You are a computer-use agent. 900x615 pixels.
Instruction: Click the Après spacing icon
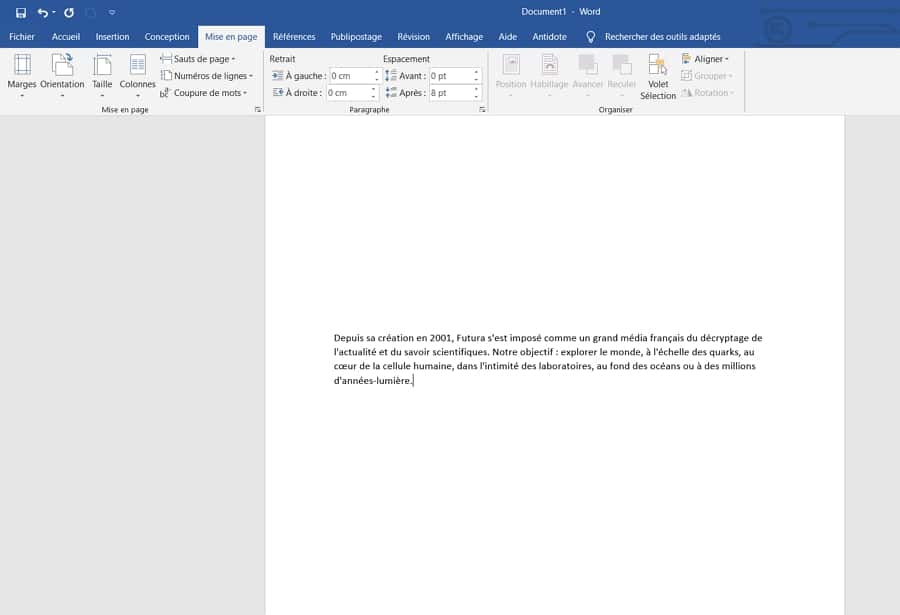tap(391, 92)
